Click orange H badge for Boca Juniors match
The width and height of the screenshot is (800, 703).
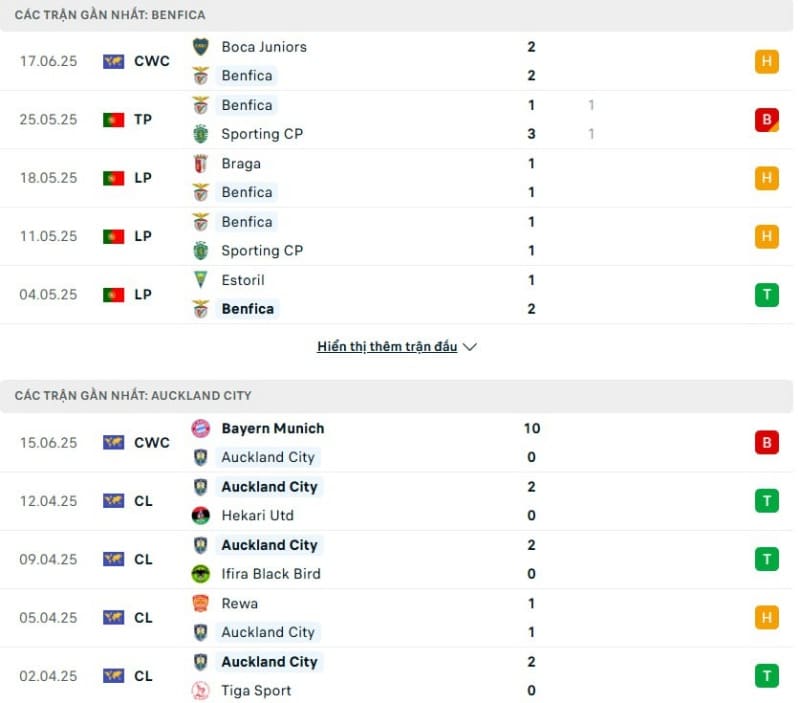coord(766,61)
